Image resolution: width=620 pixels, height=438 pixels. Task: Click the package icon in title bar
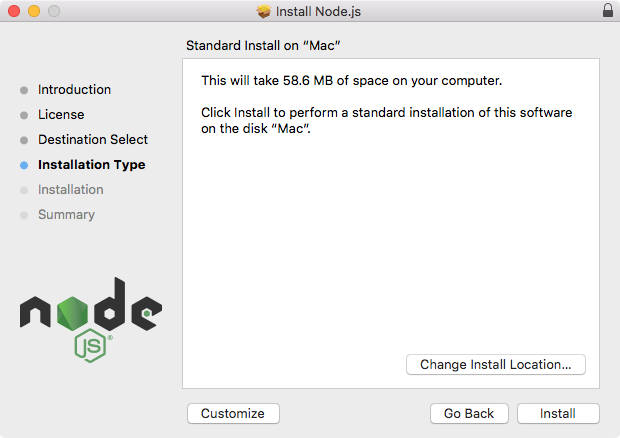[264, 11]
